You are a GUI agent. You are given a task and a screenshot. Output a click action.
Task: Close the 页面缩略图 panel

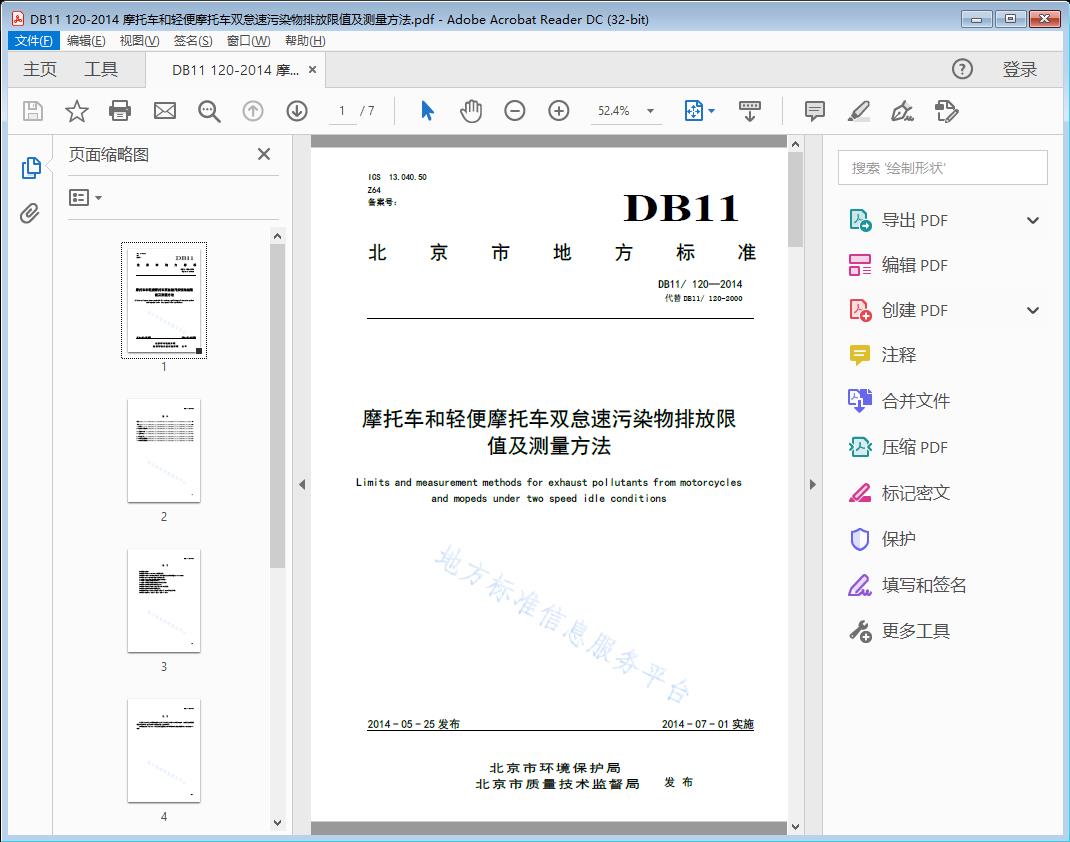coord(263,154)
